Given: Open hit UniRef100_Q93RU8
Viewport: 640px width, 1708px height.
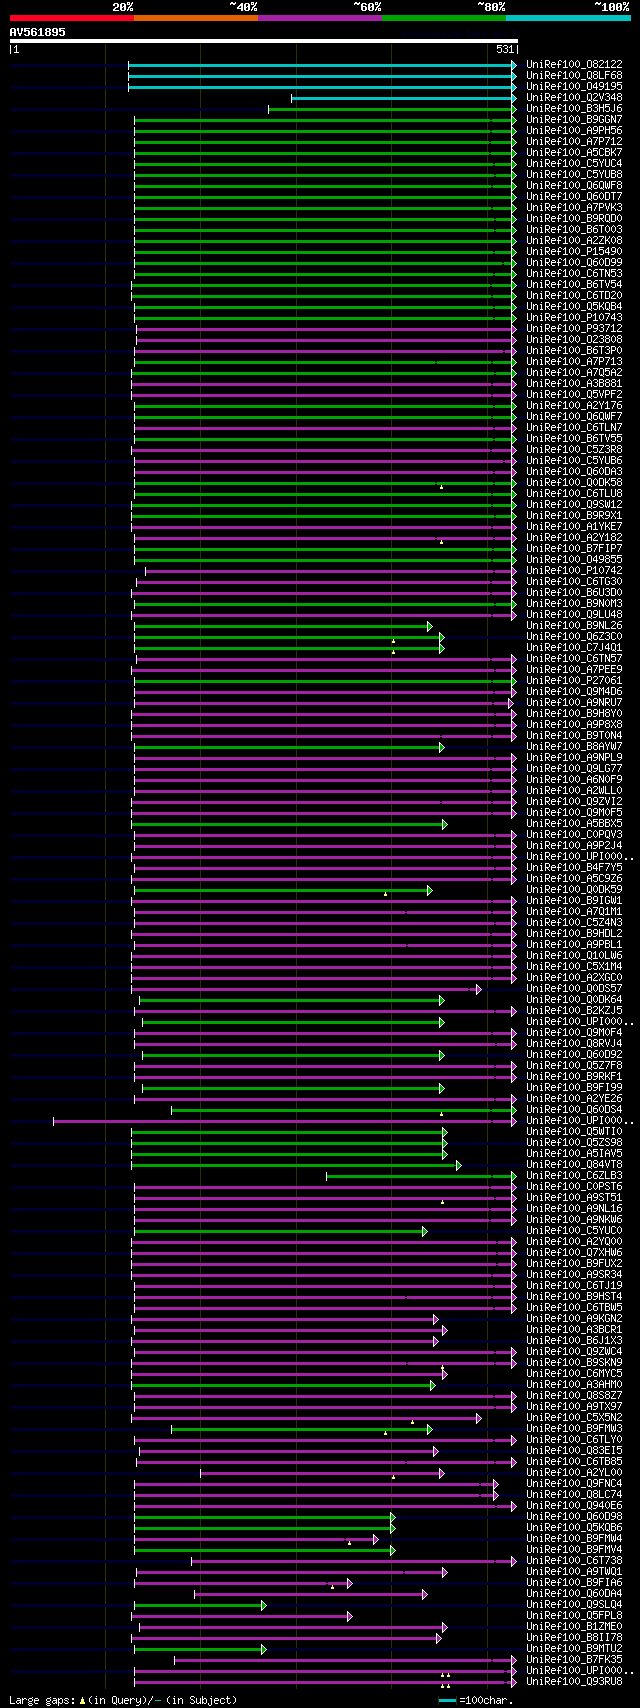Looking at the screenshot, I should coord(574,1681).
